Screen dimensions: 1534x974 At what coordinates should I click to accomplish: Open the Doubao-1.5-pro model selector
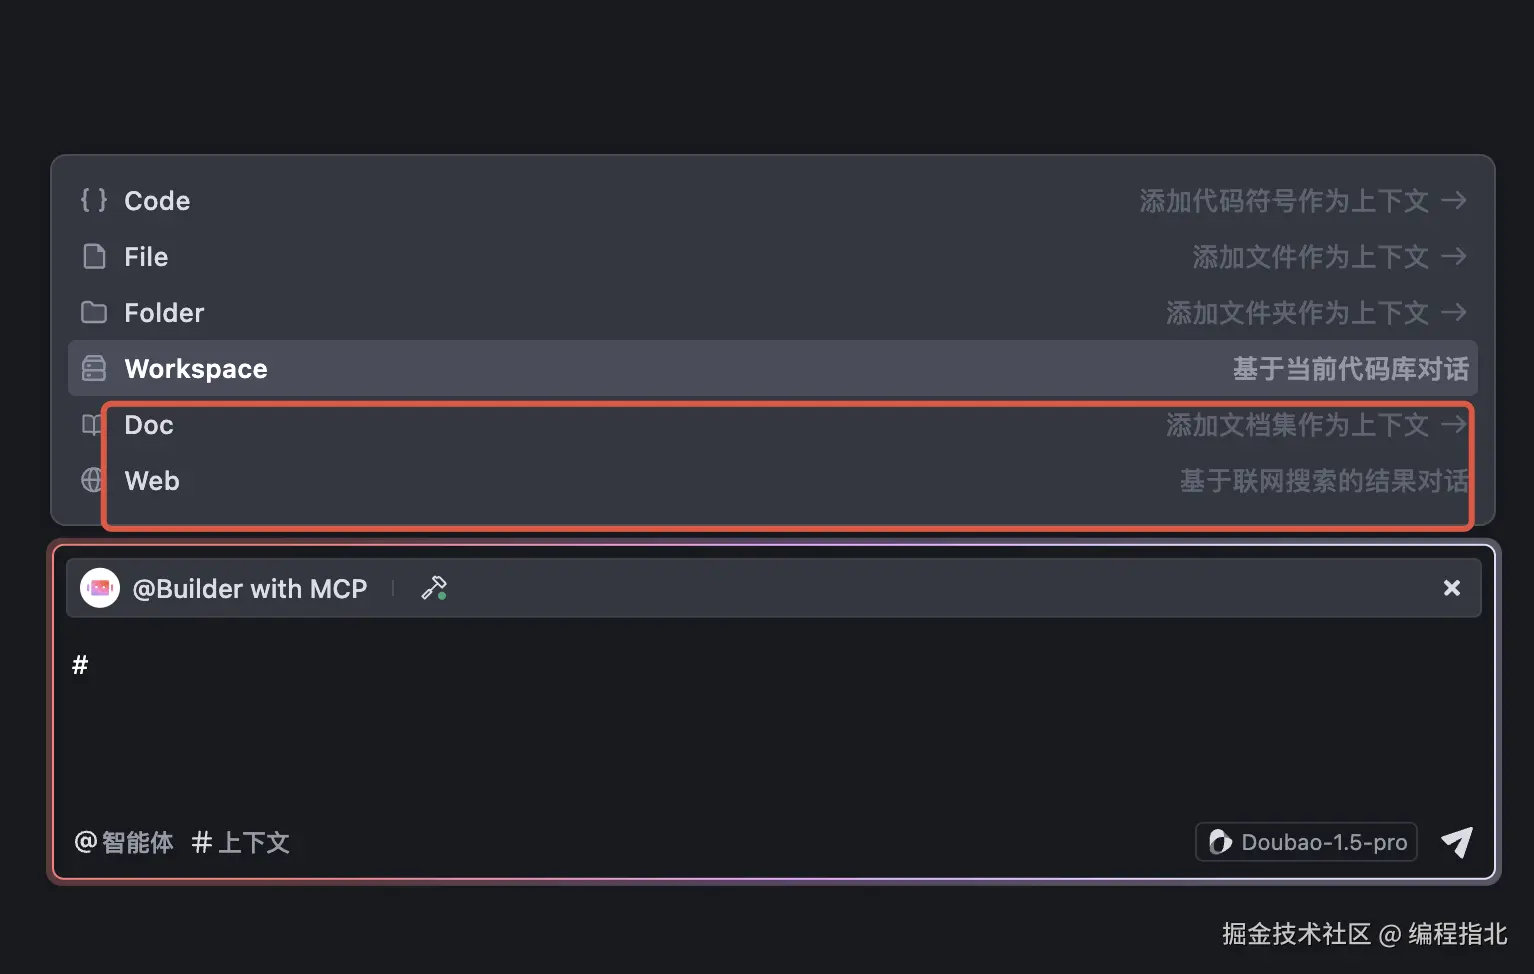point(1307,842)
